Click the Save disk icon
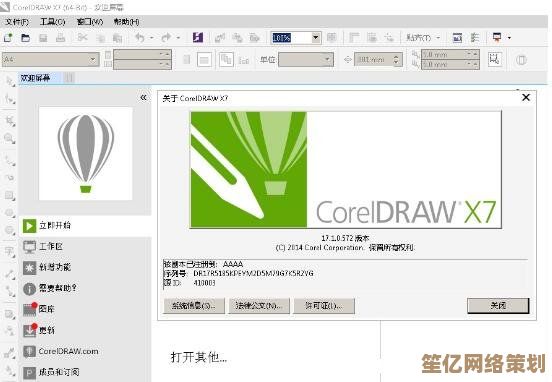 click(x=43, y=38)
